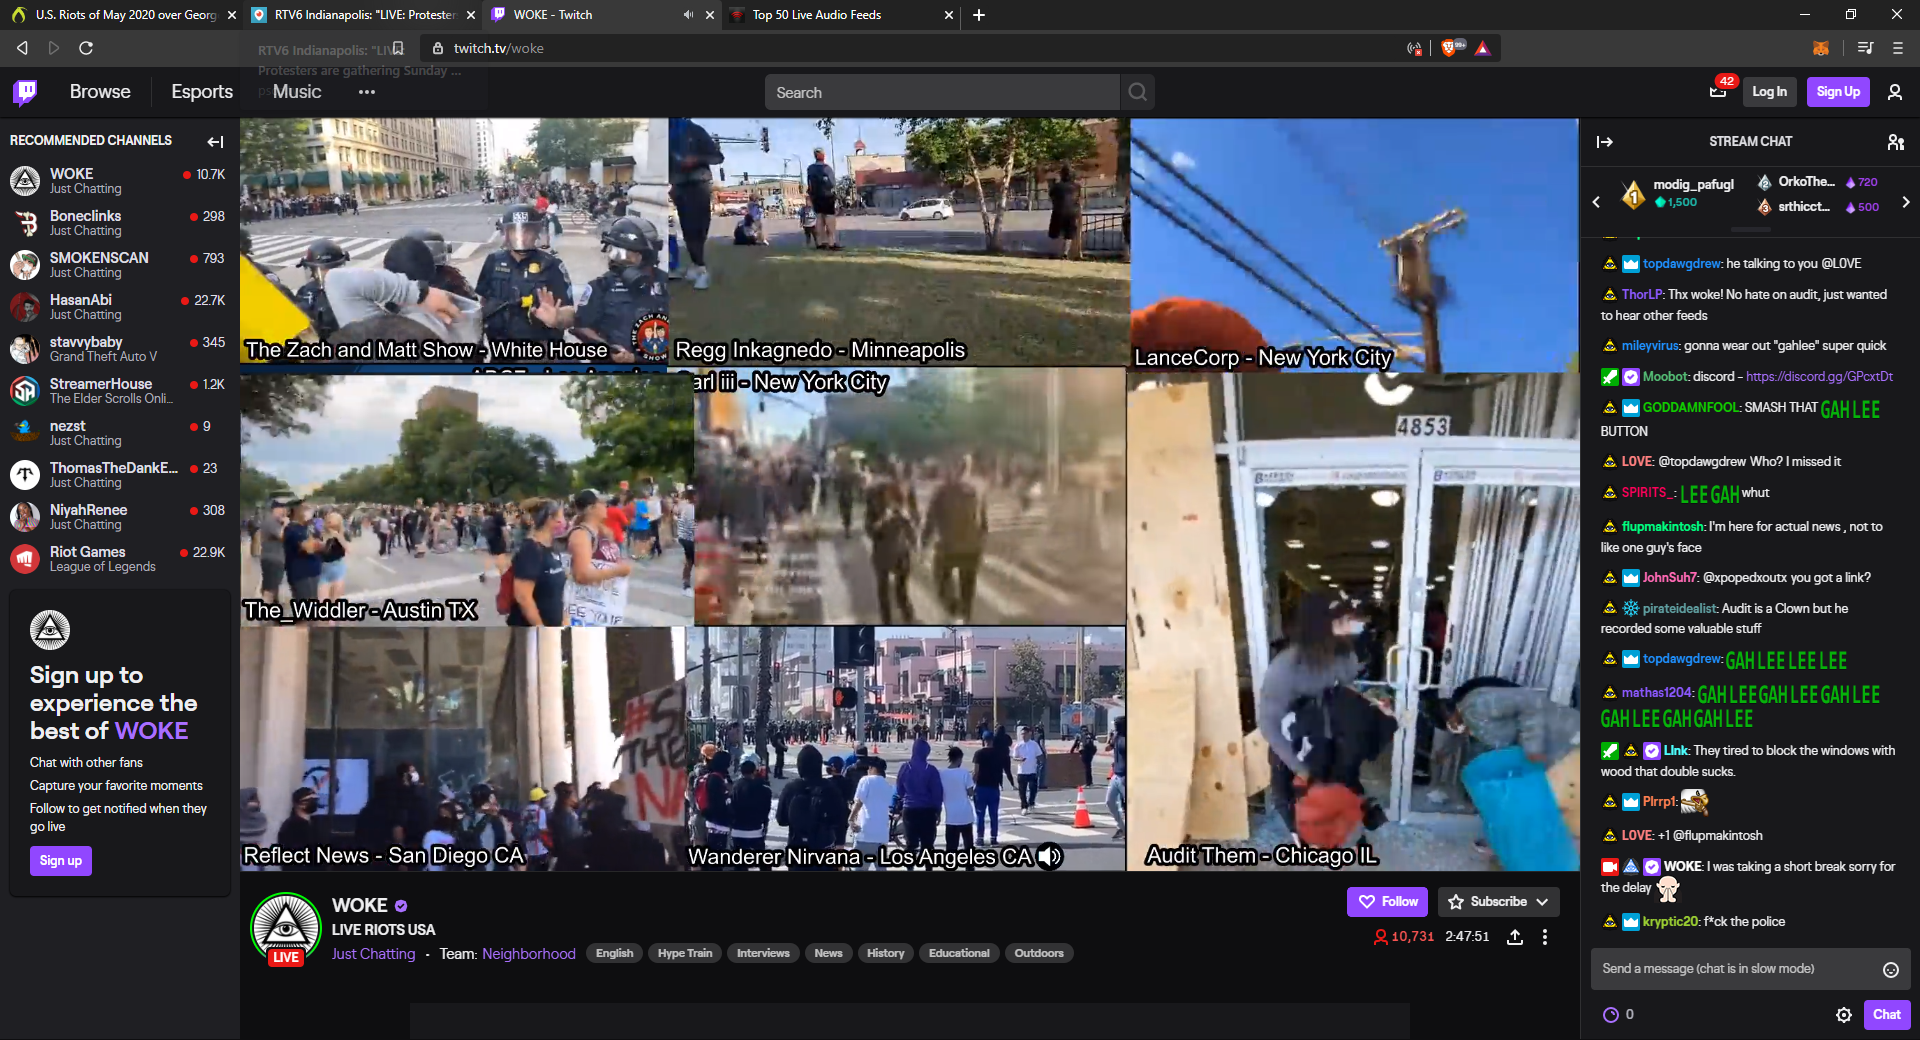Image resolution: width=1920 pixels, height=1040 pixels.
Task: Open the emote picker in chat
Action: (x=1891, y=969)
